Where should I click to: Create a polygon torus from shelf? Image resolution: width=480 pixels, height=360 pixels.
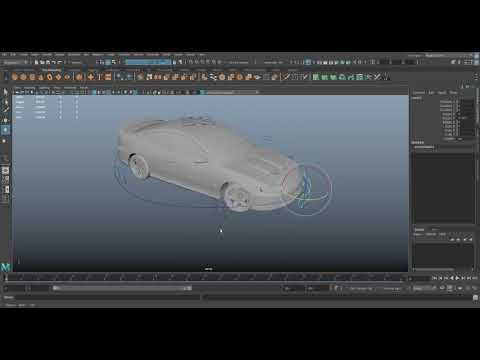coord(50,77)
